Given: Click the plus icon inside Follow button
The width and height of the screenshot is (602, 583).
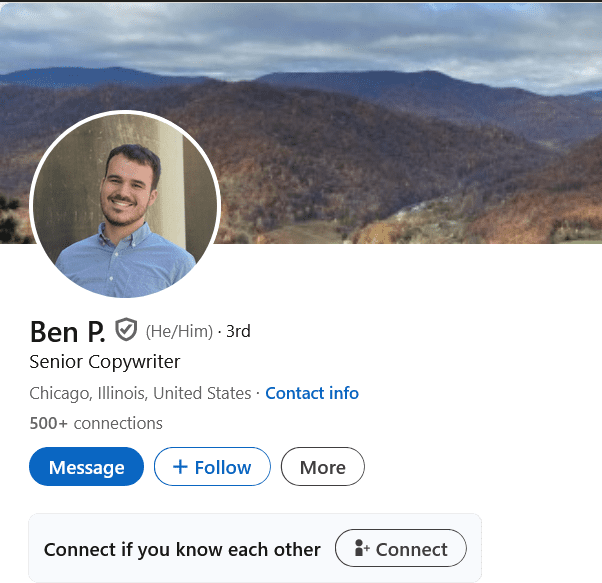Looking at the screenshot, I should (x=180, y=467).
